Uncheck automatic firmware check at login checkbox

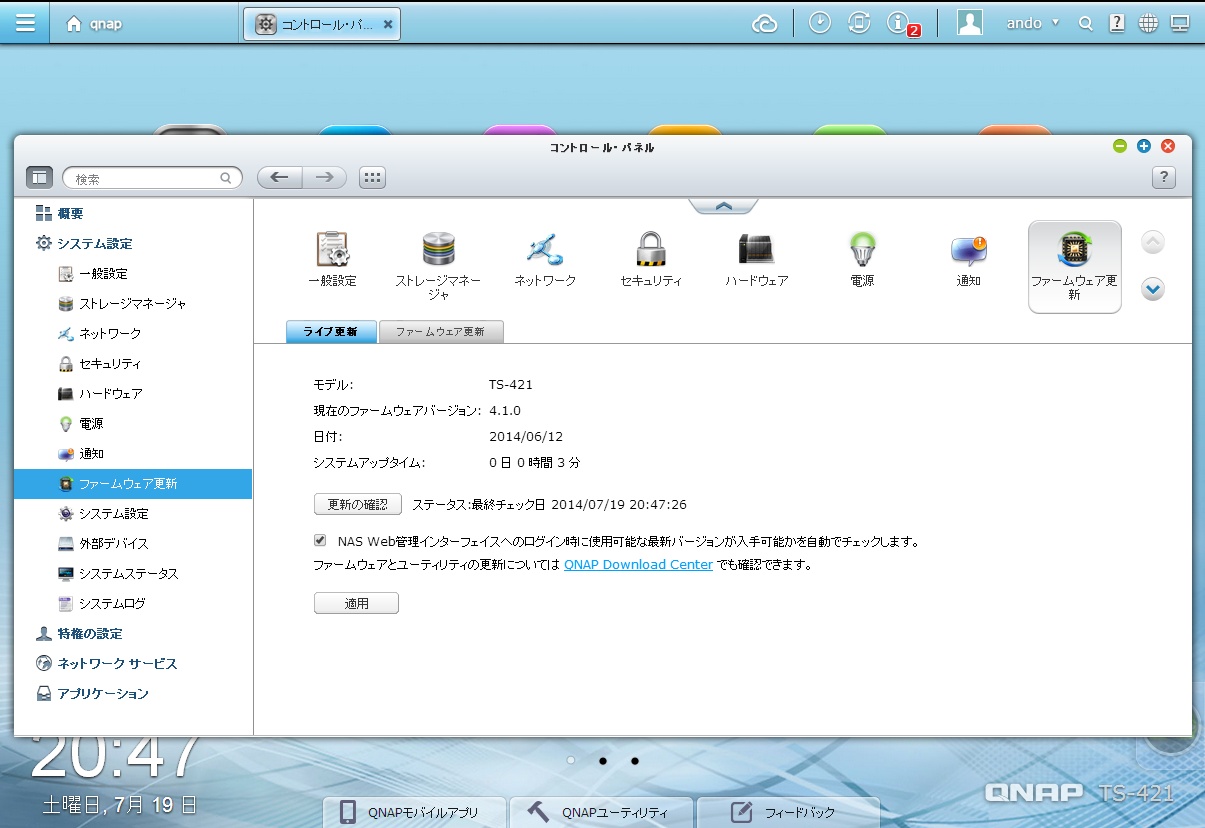pyautogui.click(x=320, y=540)
